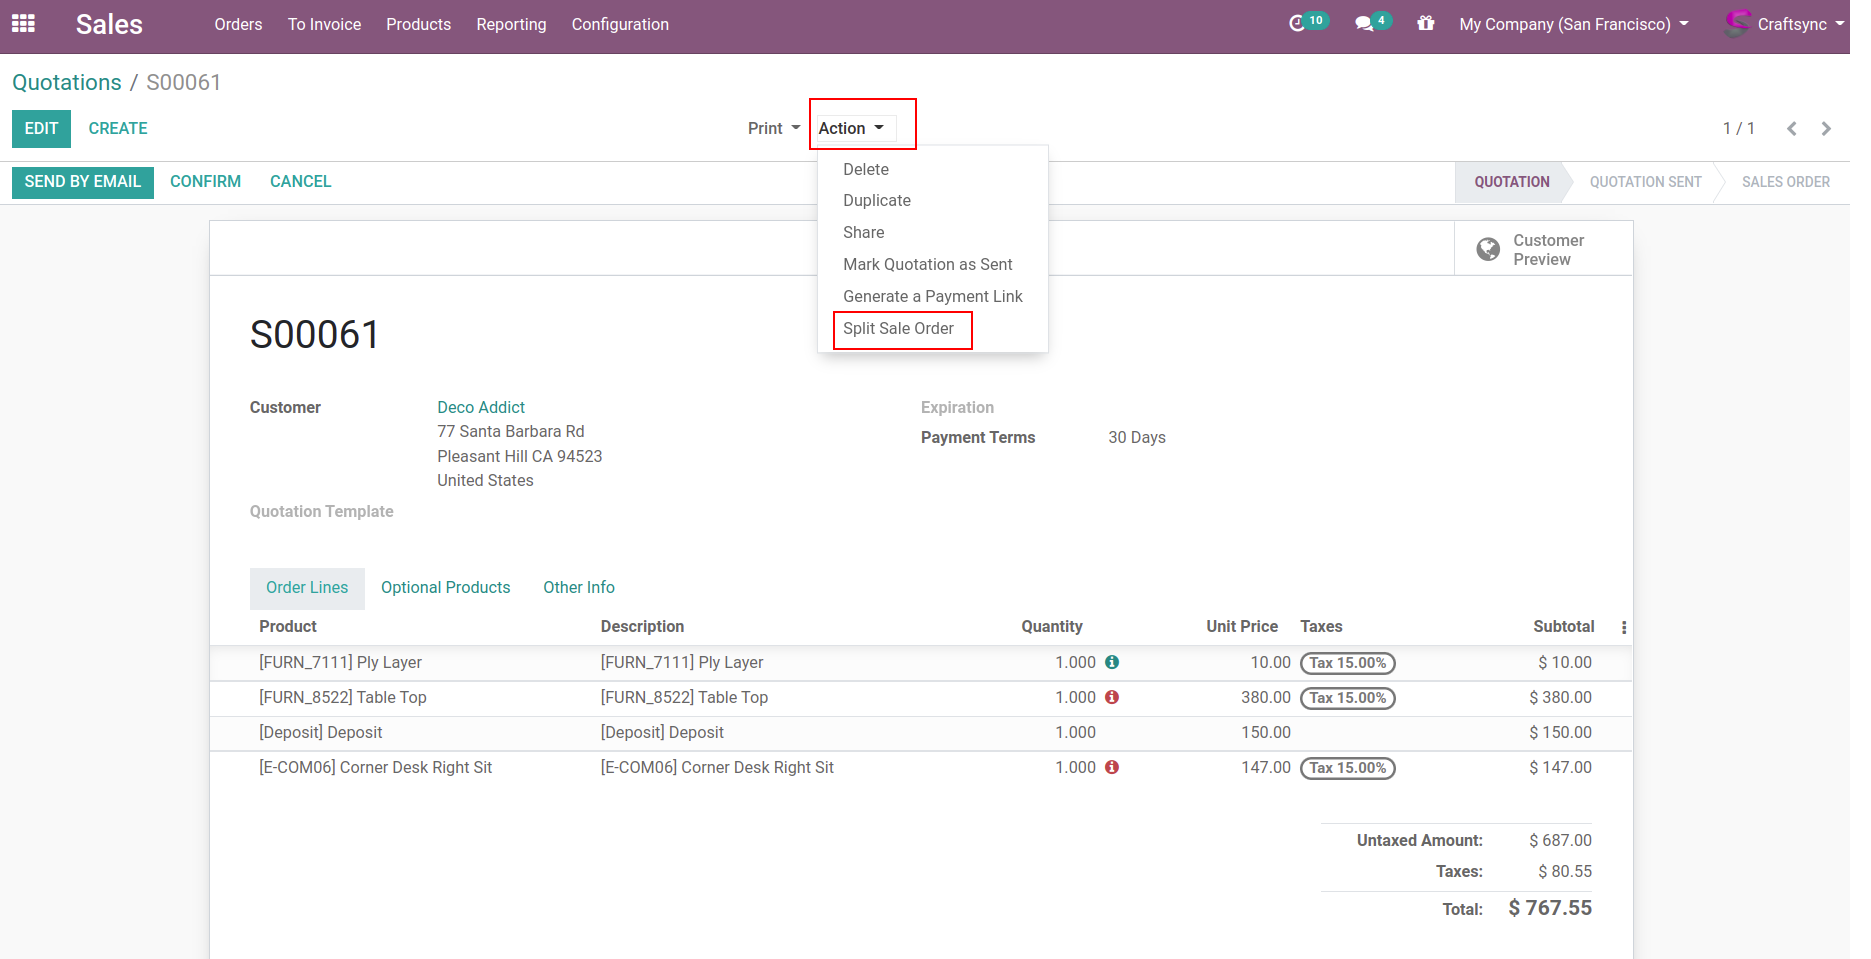Image resolution: width=1871 pixels, height=959 pixels.
Task: Switch to the Other Info tab
Action: point(578,588)
